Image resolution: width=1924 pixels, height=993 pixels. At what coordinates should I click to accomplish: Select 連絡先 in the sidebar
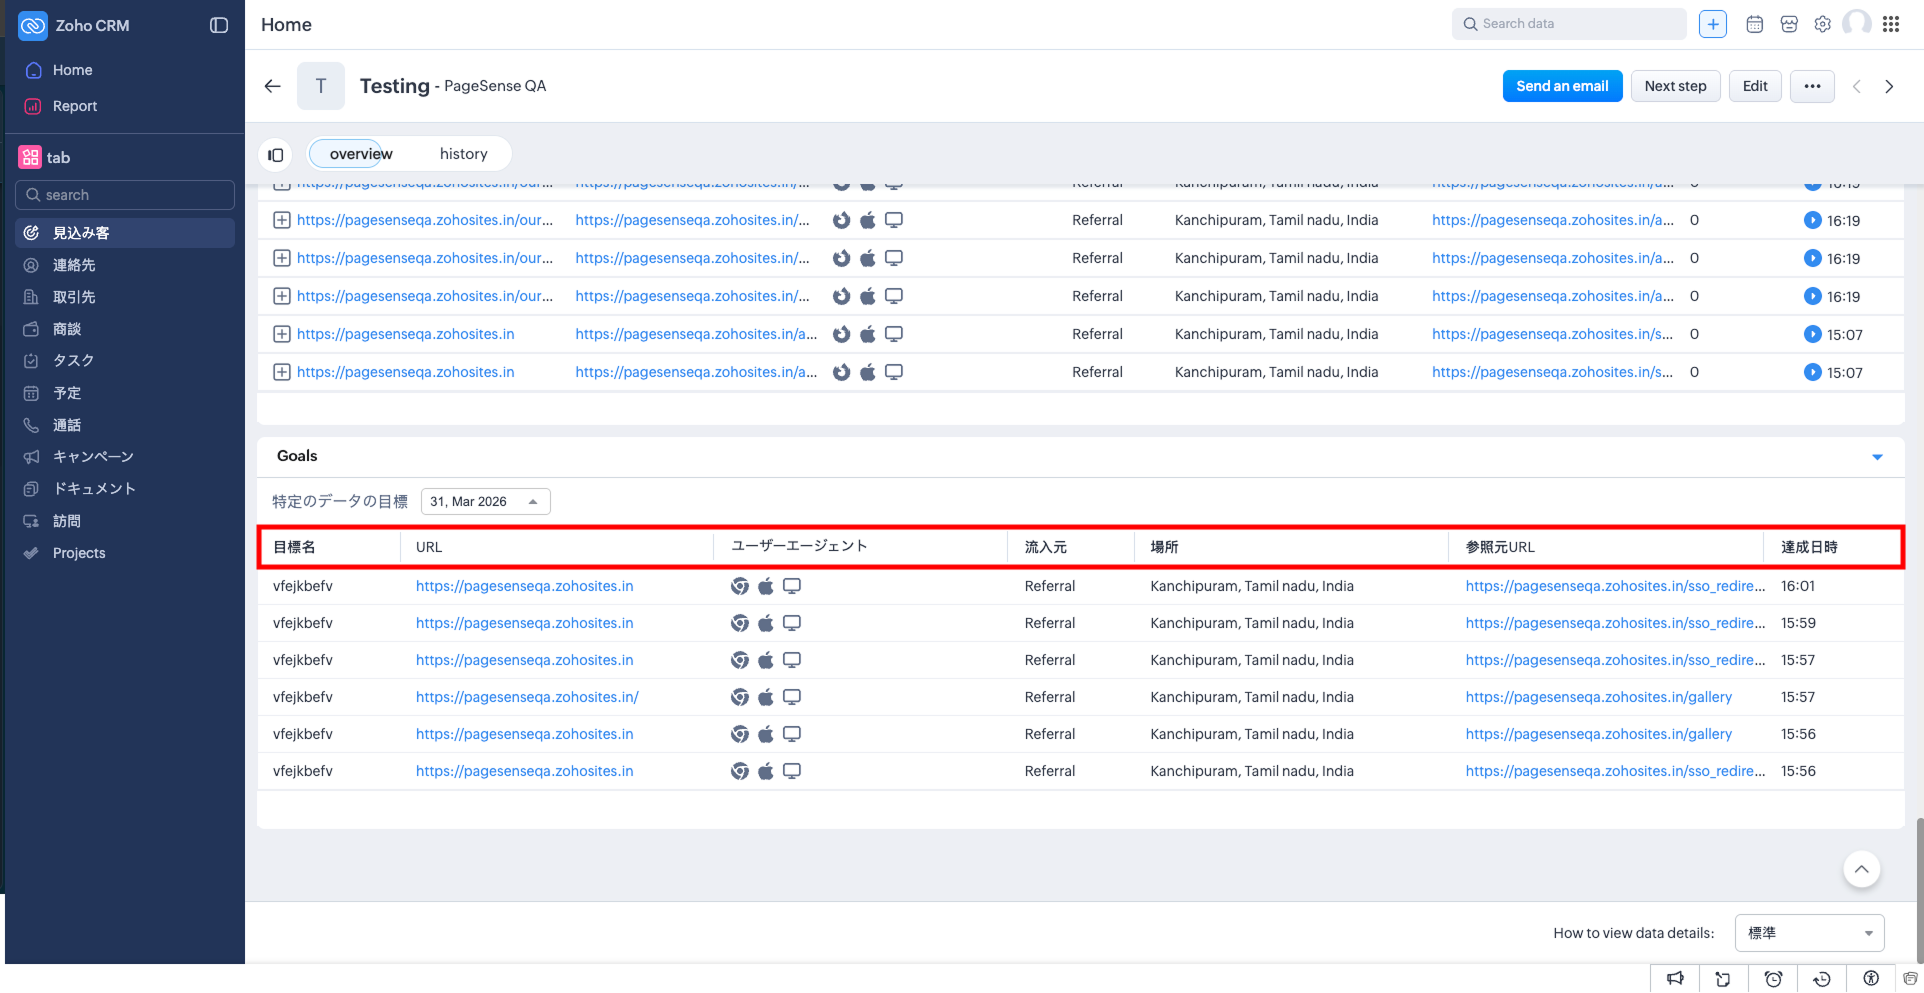[x=74, y=265]
